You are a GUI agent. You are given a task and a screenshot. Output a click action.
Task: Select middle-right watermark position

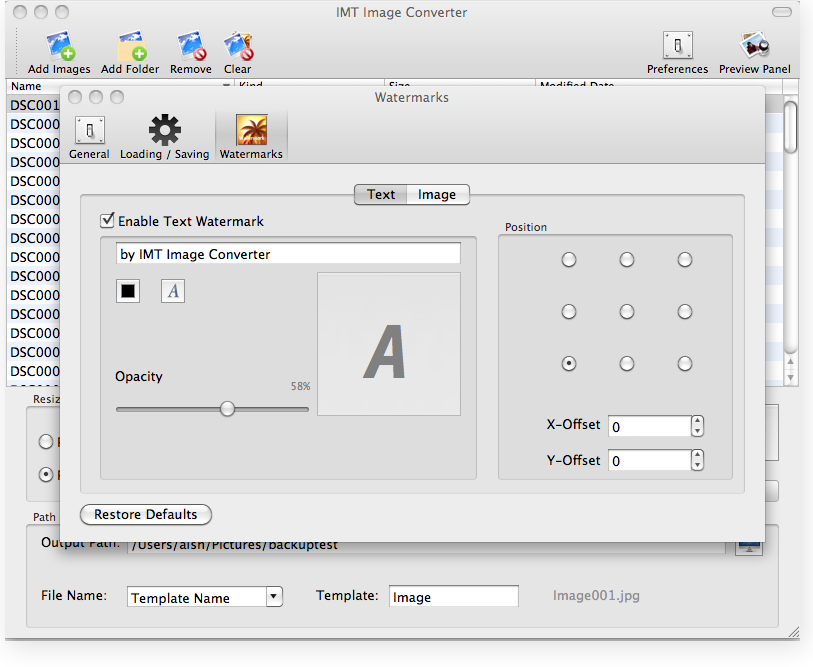[685, 311]
